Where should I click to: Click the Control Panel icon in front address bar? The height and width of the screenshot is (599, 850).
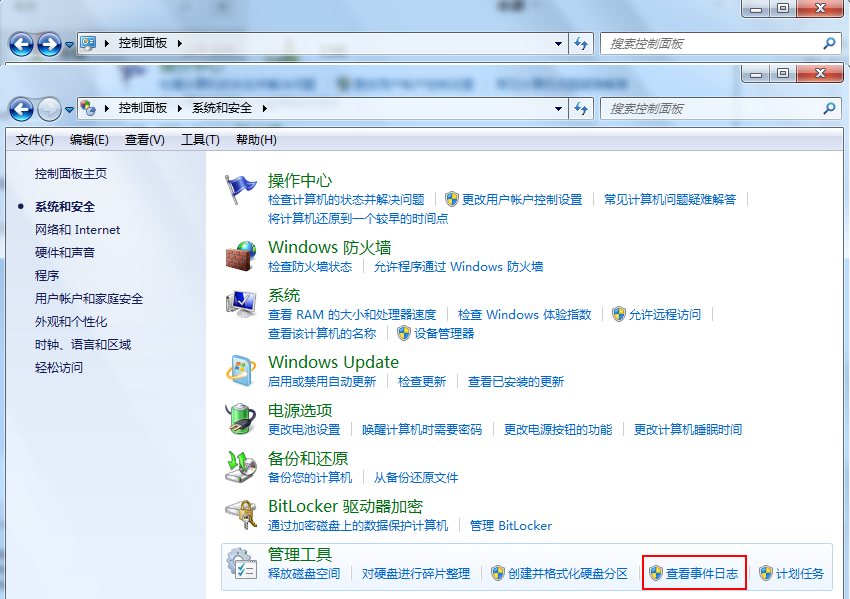[88, 108]
